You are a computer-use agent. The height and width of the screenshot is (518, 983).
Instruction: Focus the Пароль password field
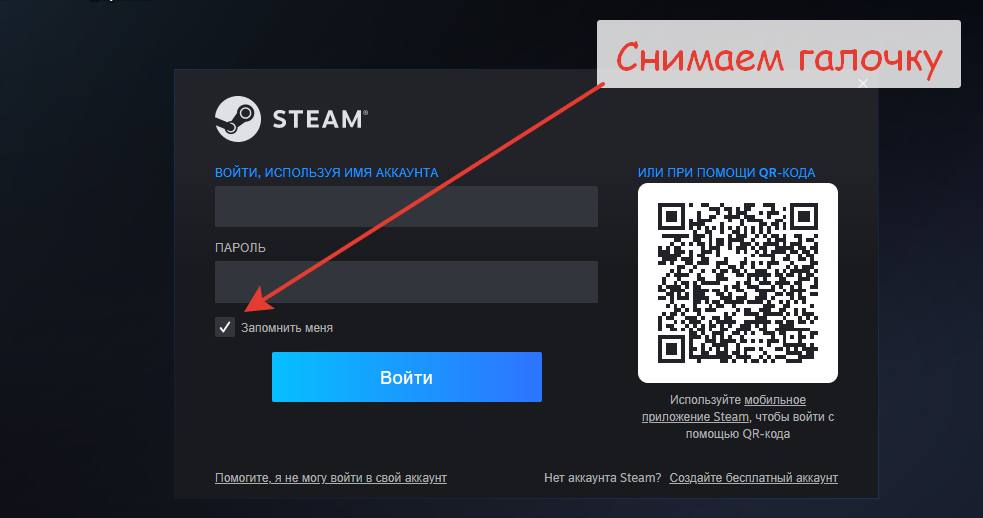406,282
